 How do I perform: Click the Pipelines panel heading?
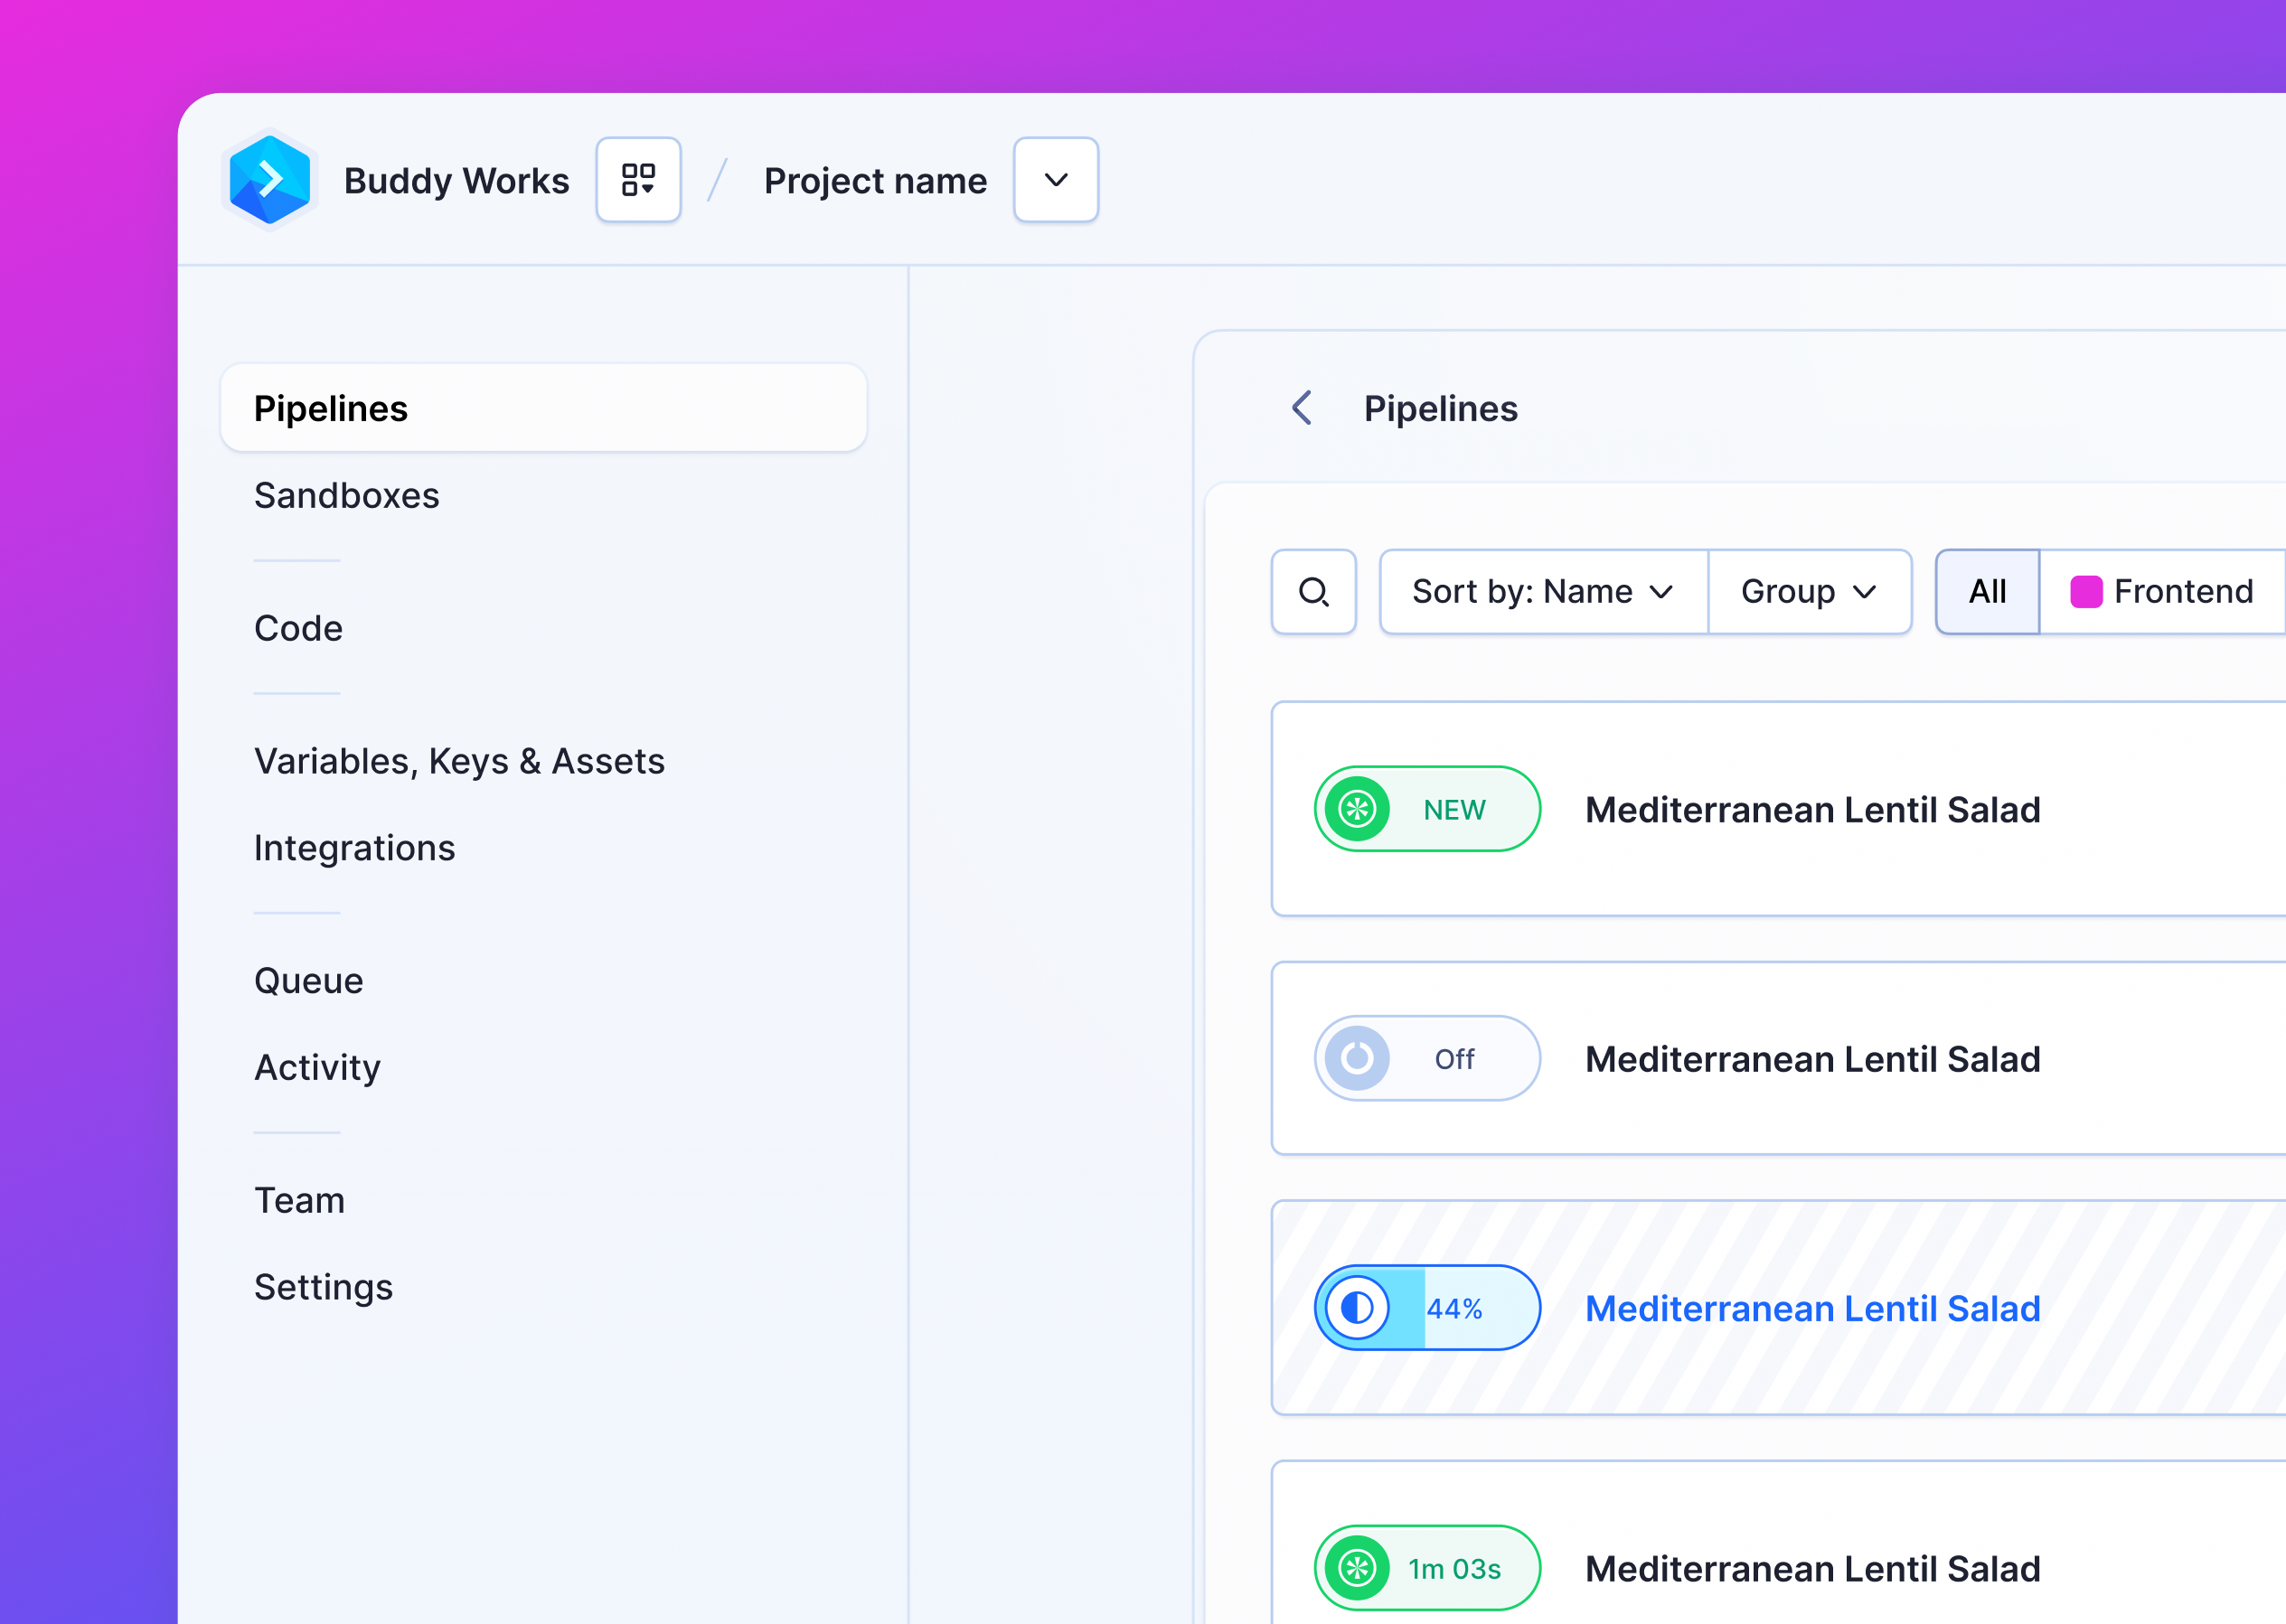point(1440,409)
